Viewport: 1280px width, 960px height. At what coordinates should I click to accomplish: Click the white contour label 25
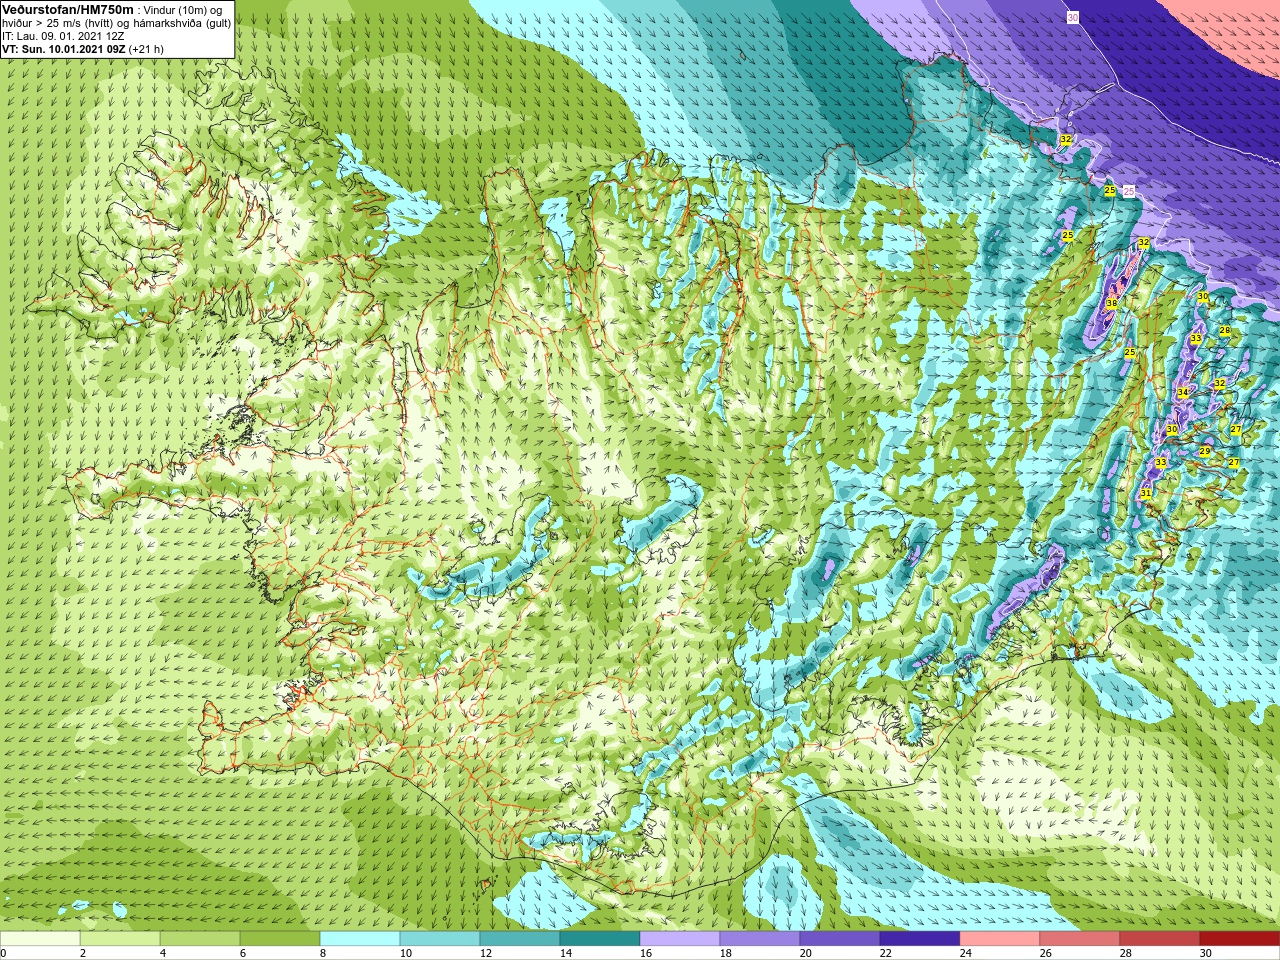pos(1129,191)
